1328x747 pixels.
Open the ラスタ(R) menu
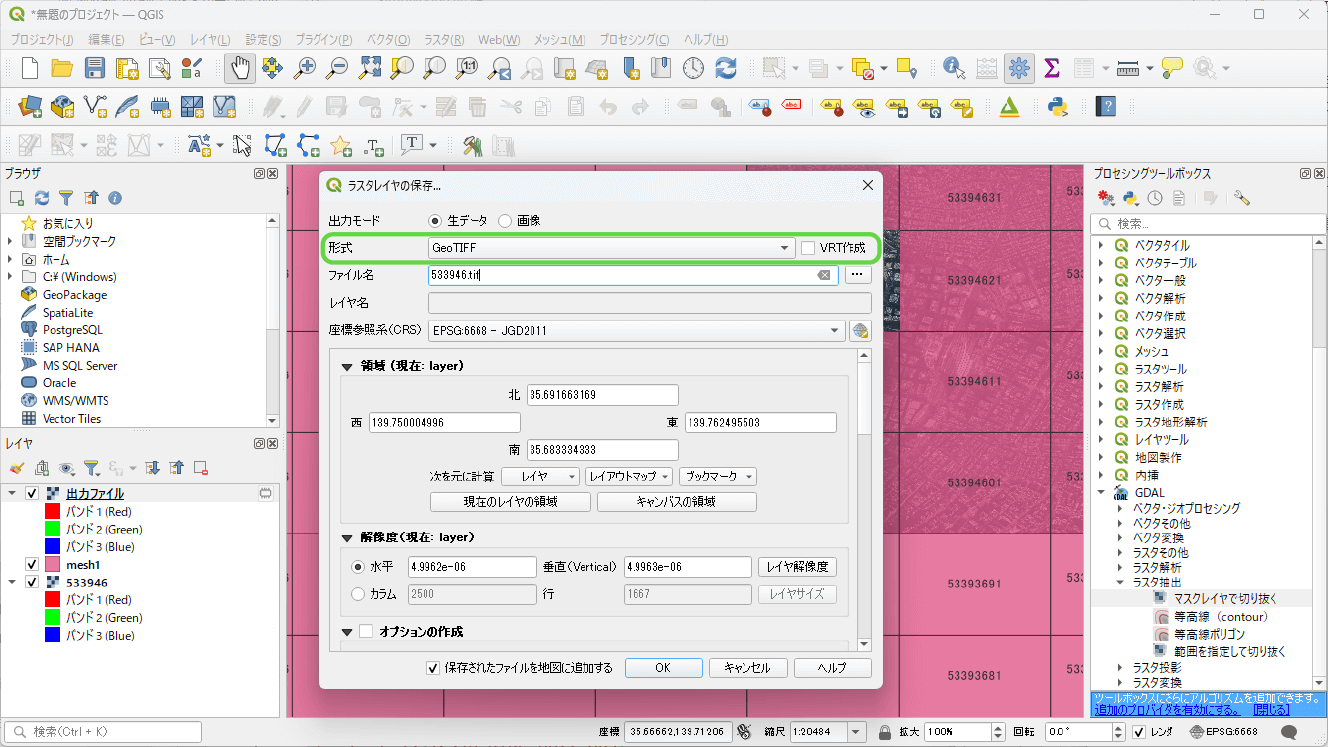pos(443,40)
